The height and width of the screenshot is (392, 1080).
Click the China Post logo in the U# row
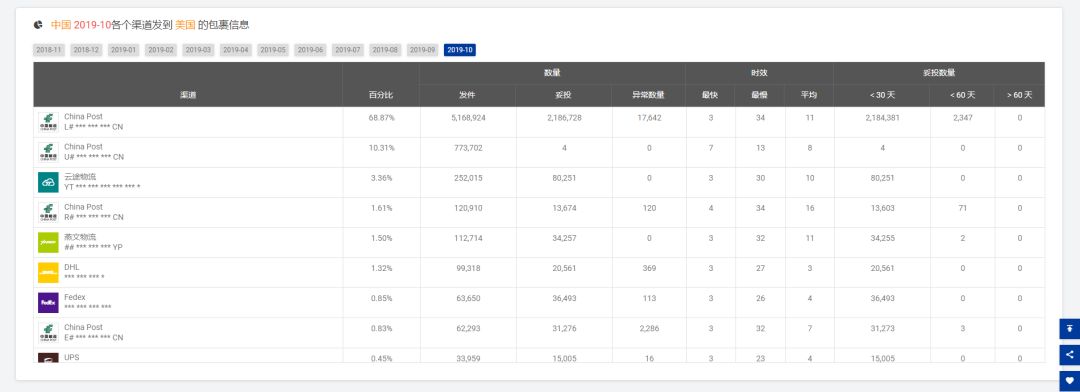(48, 152)
